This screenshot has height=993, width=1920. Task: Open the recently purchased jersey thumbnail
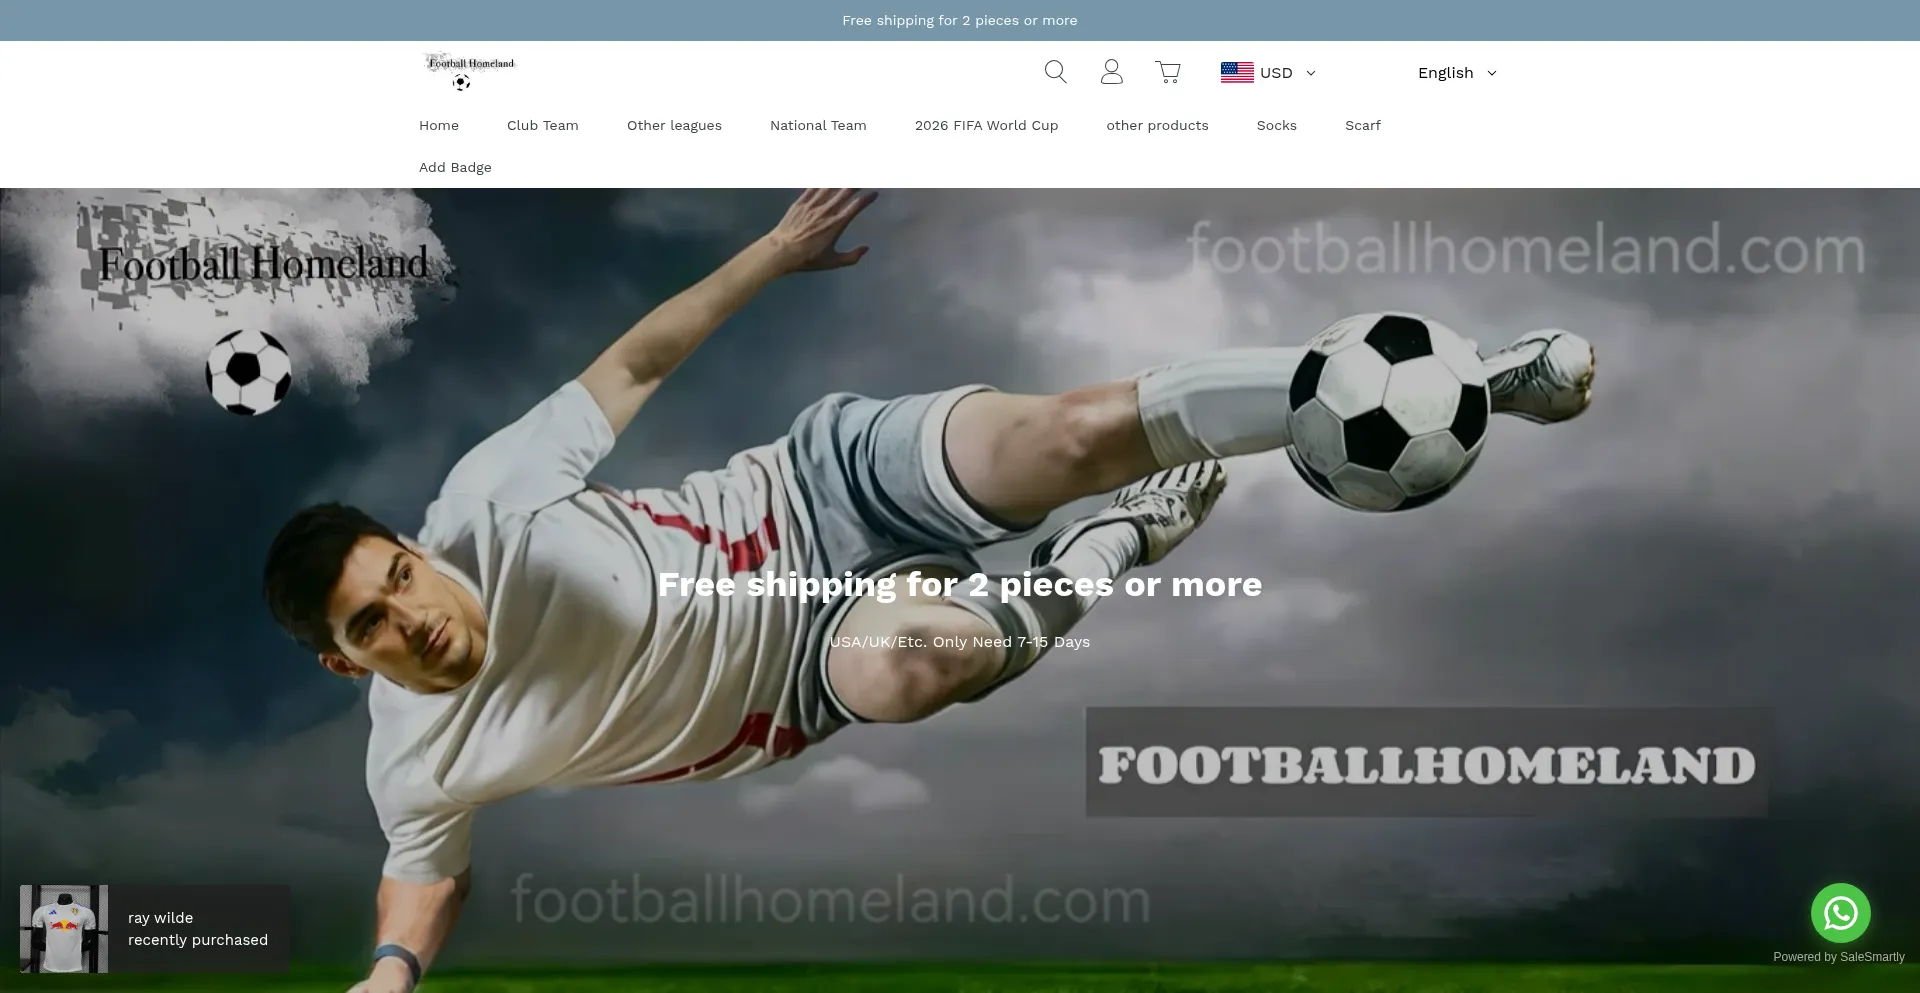[64, 928]
